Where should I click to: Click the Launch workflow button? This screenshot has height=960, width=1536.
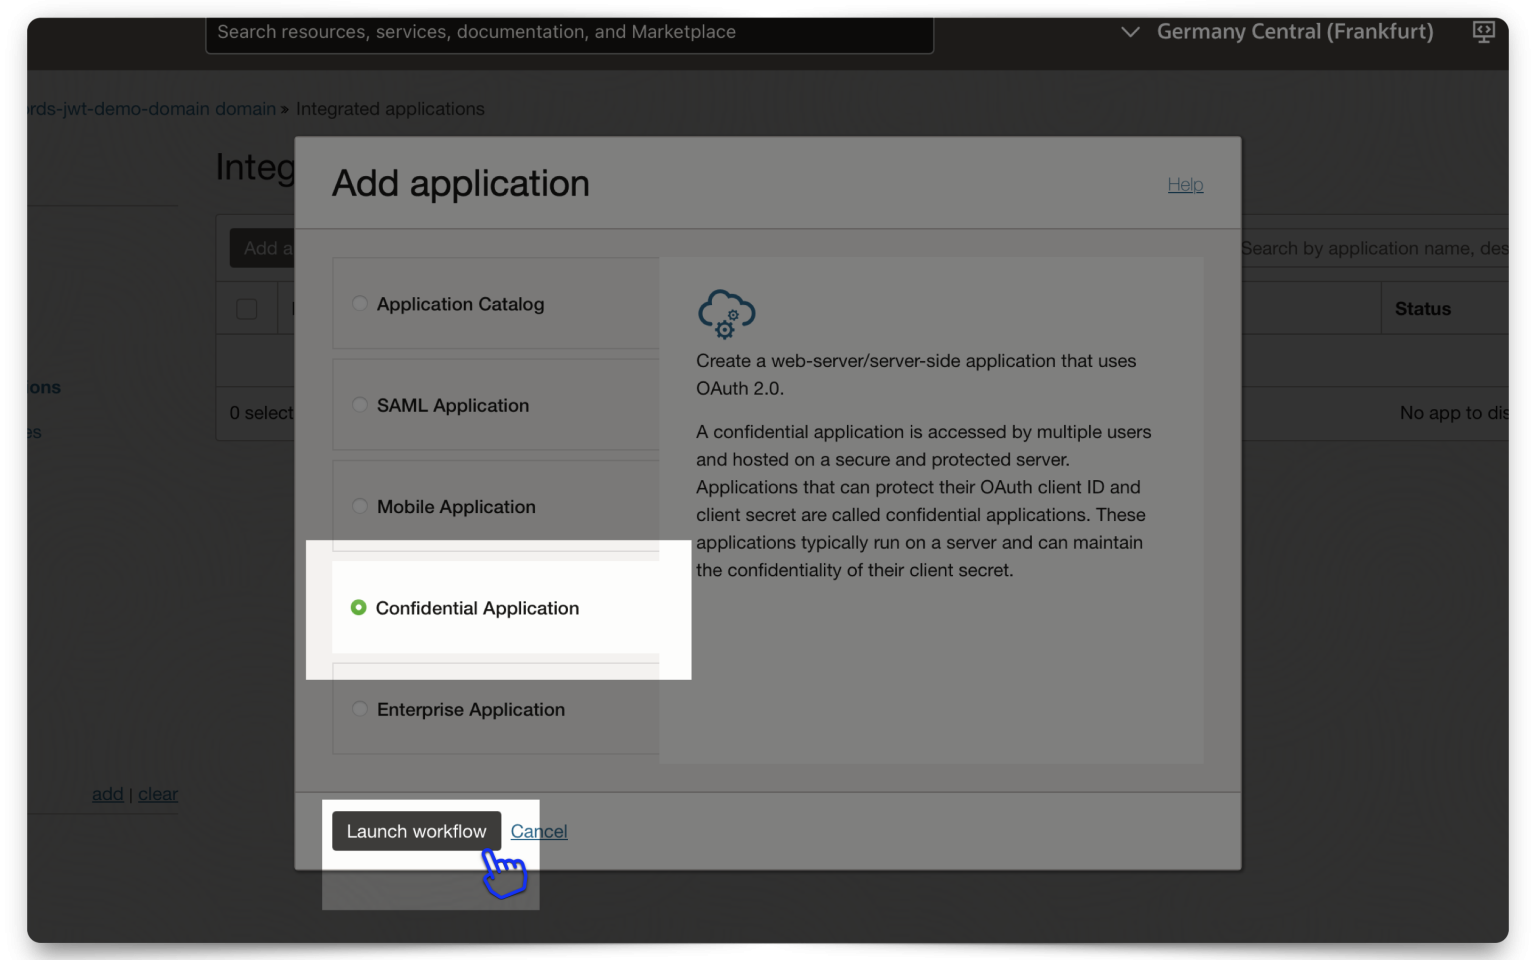point(416,831)
